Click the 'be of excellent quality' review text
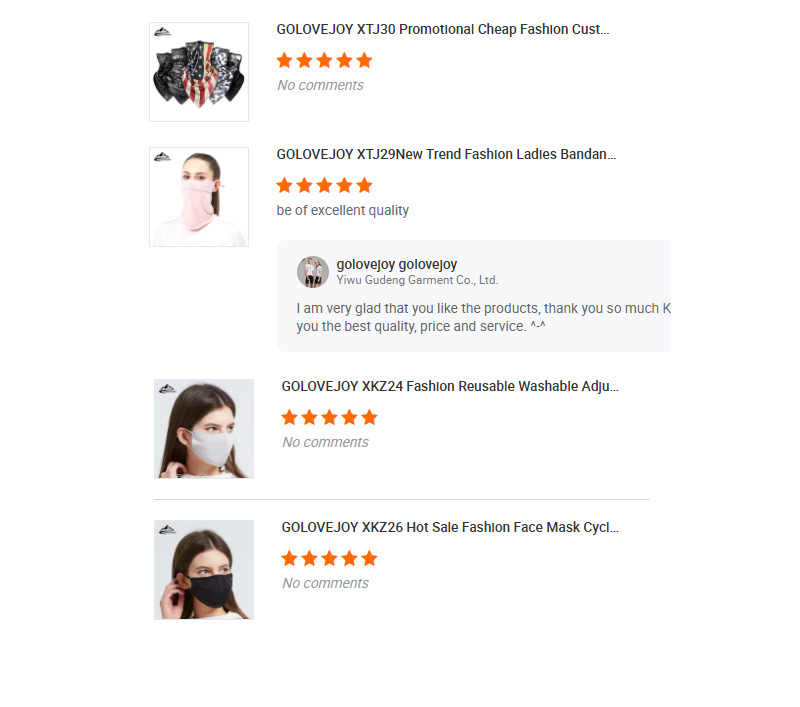This screenshot has width=800, height=707. [x=343, y=210]
